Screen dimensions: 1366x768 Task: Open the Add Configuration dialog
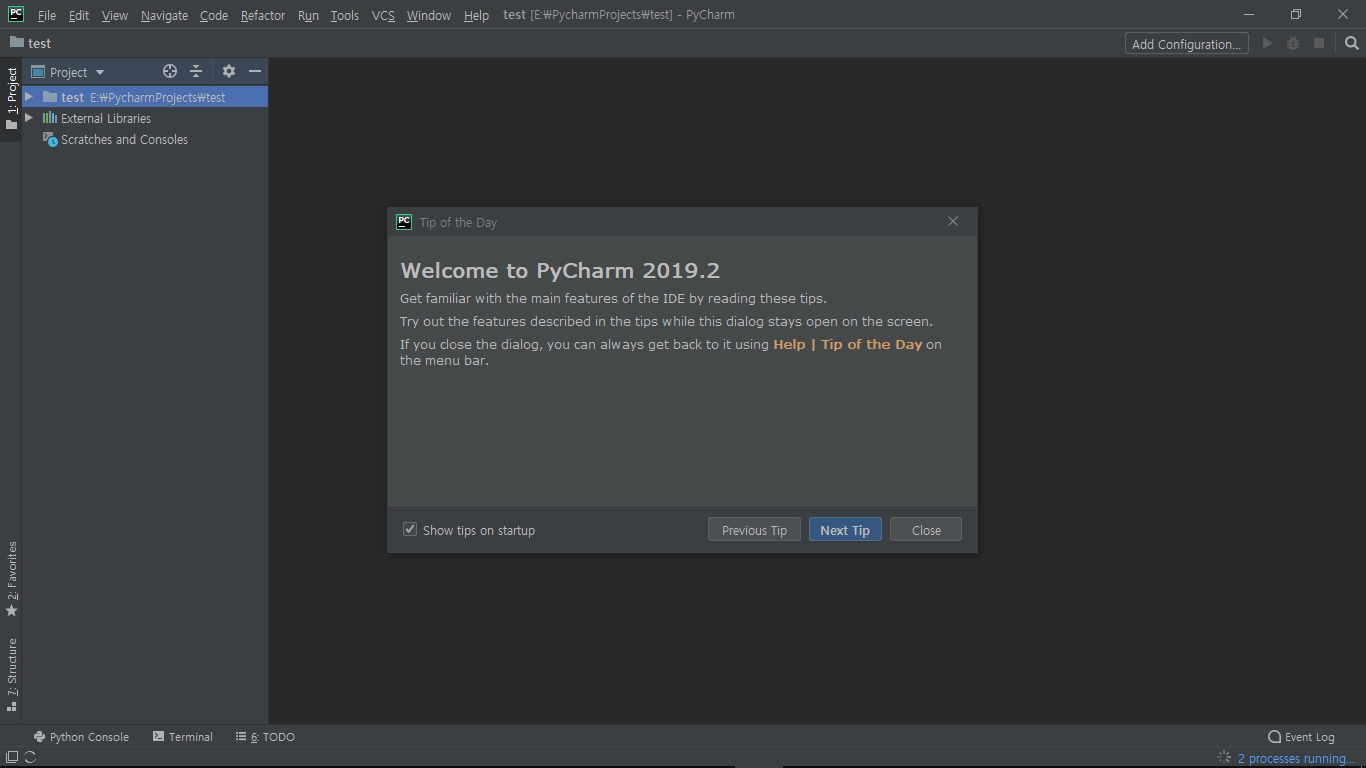point(1186,43)
